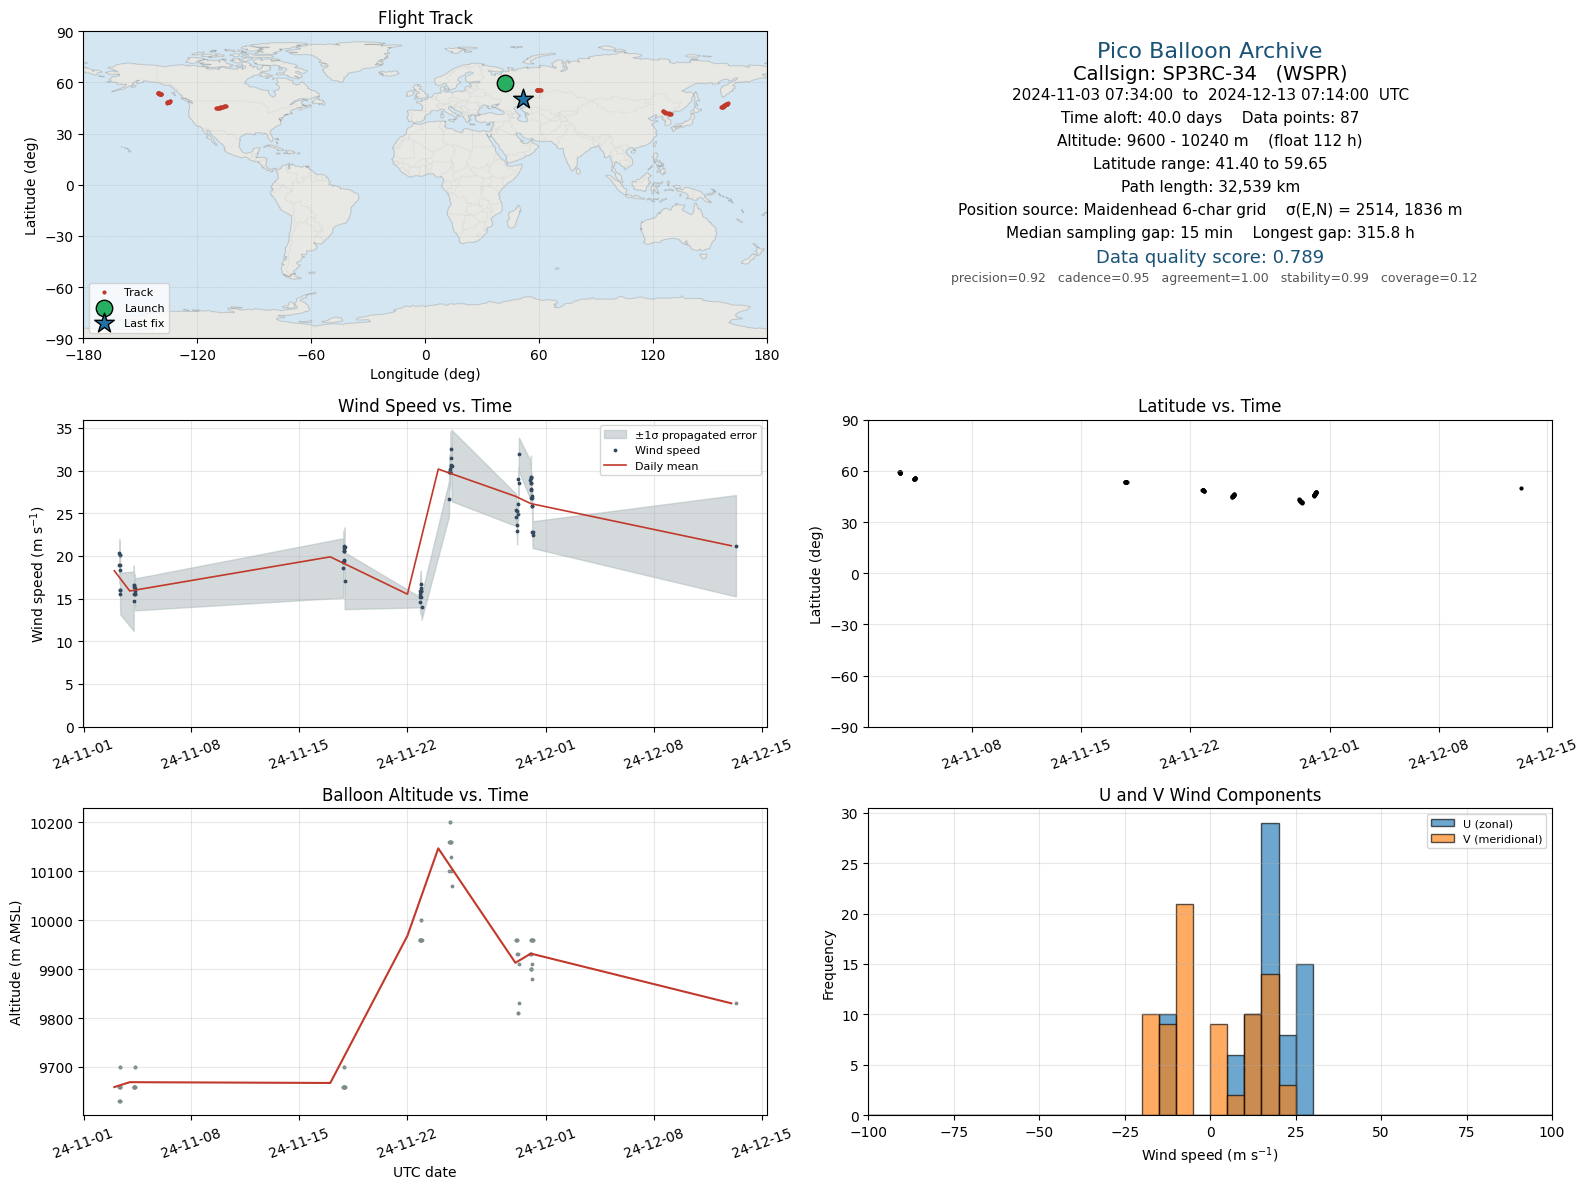The image size is (1589, 1189).
Task: Click the 'Position source: Maidenhead 6-char grid' line
Action: 1210,210
